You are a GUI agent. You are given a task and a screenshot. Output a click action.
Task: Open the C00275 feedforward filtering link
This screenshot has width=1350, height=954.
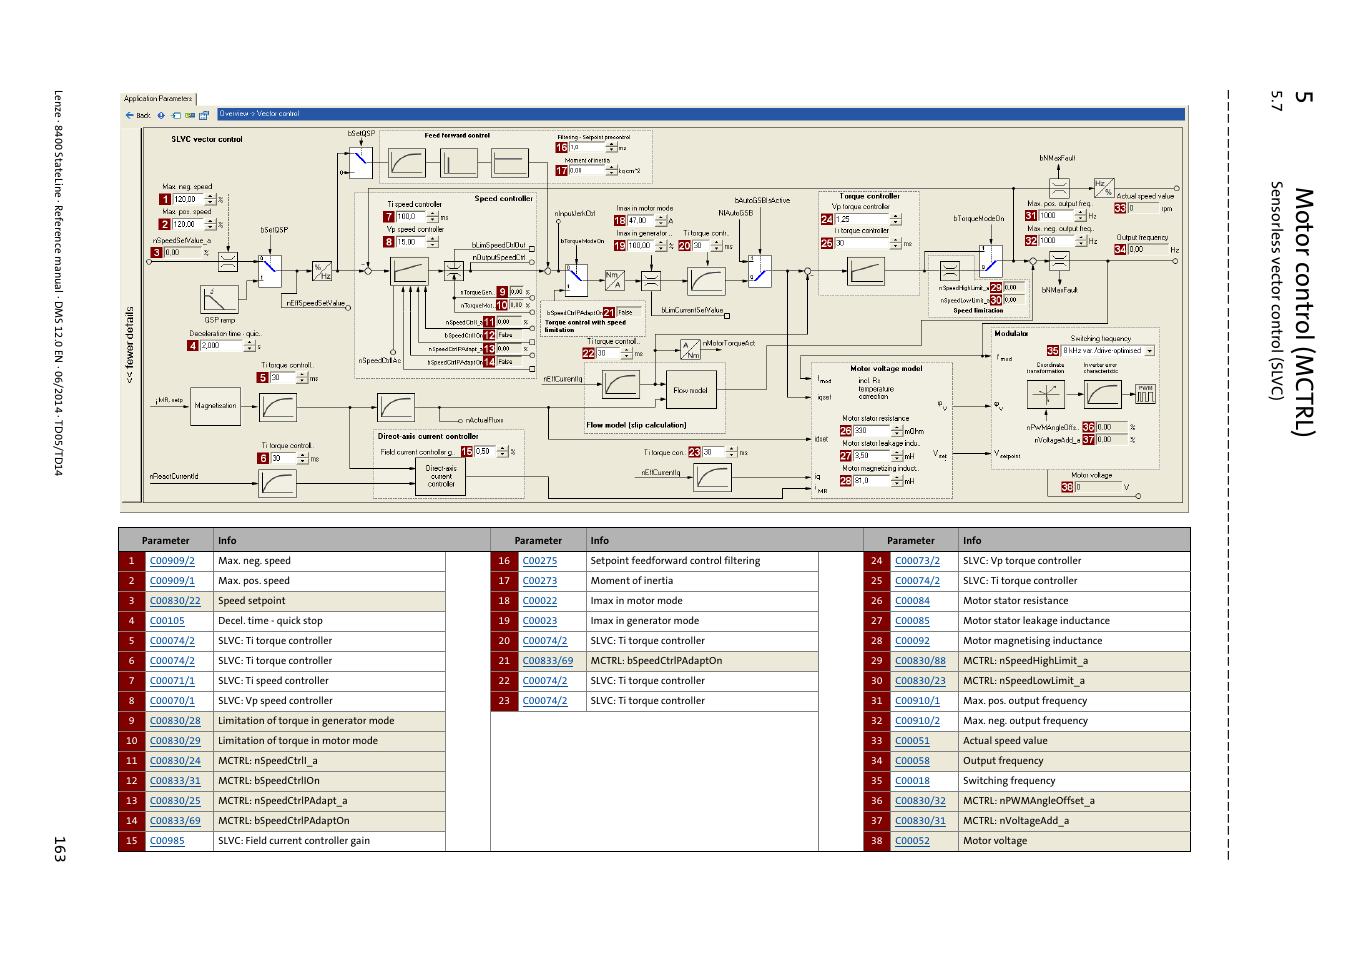point(540,561)
